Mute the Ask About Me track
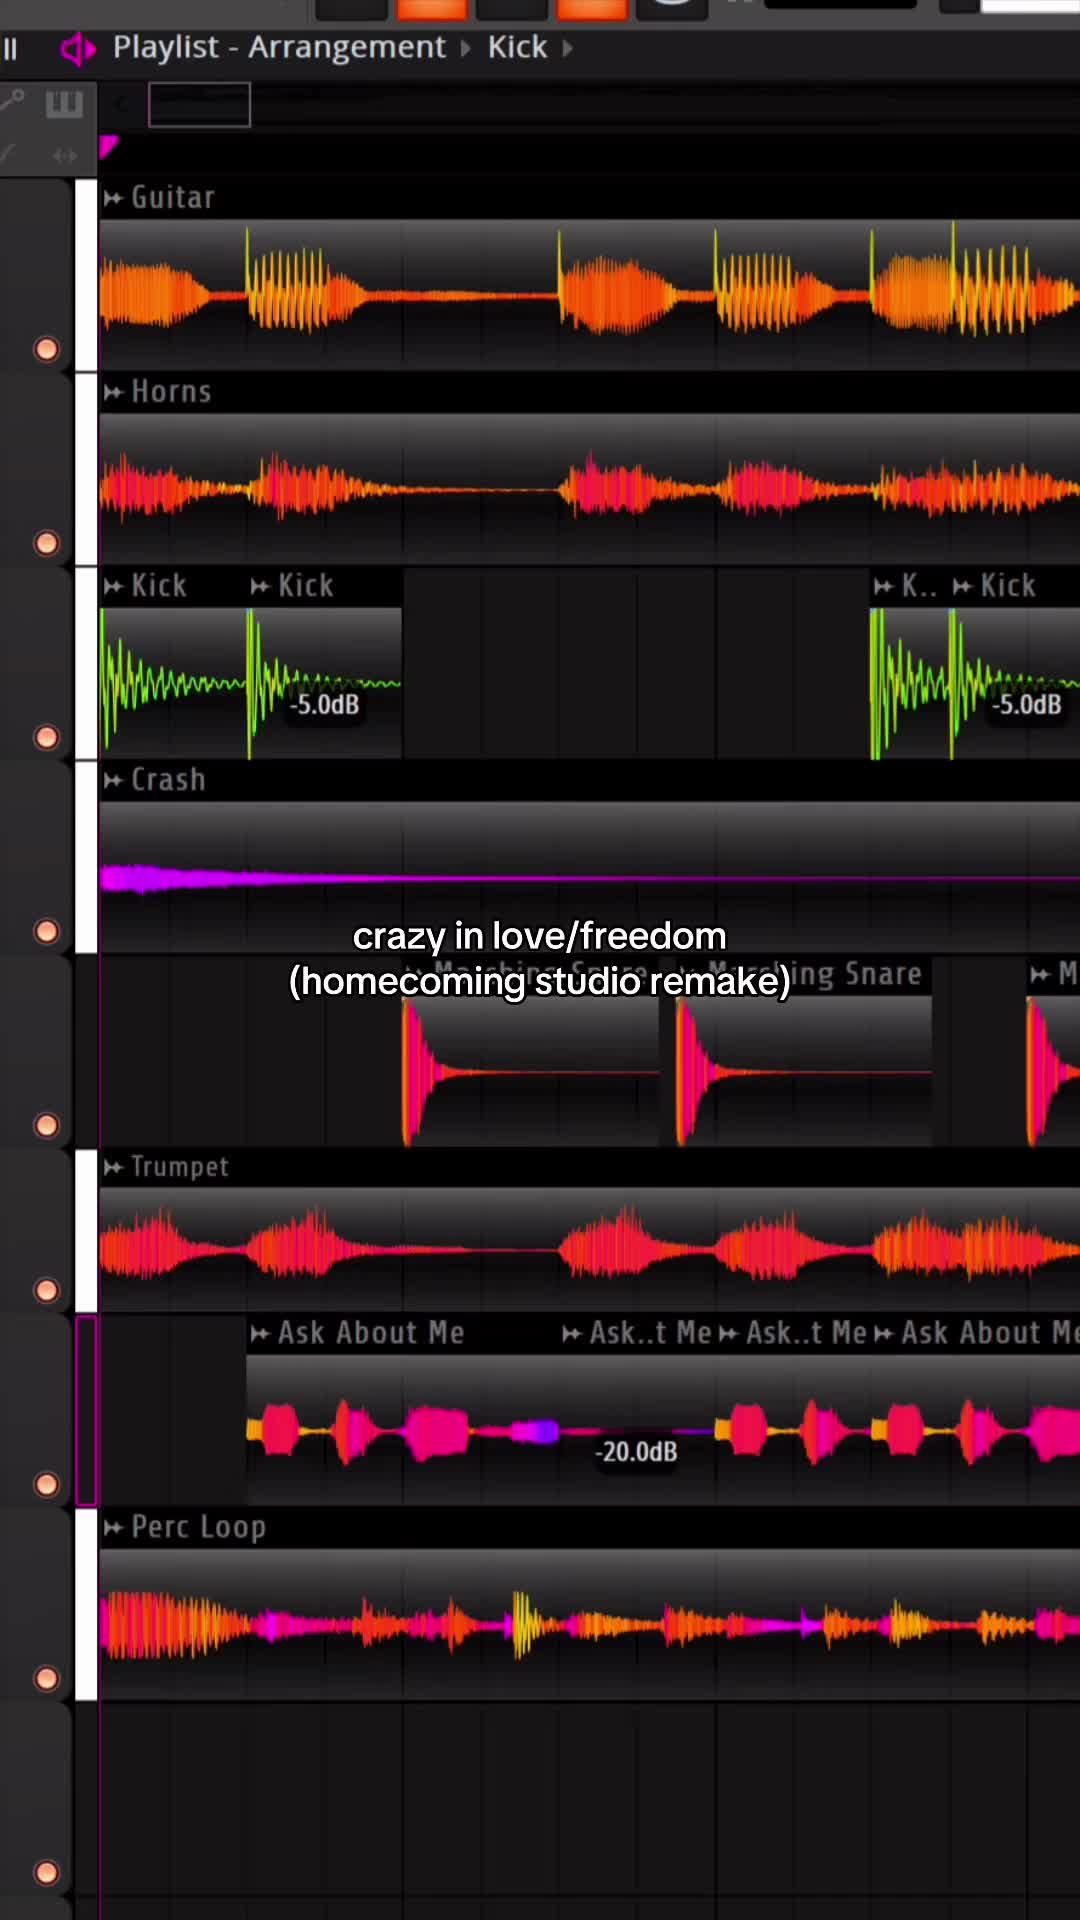This screenshot has width=1080, height=1920. point(46,1484)
